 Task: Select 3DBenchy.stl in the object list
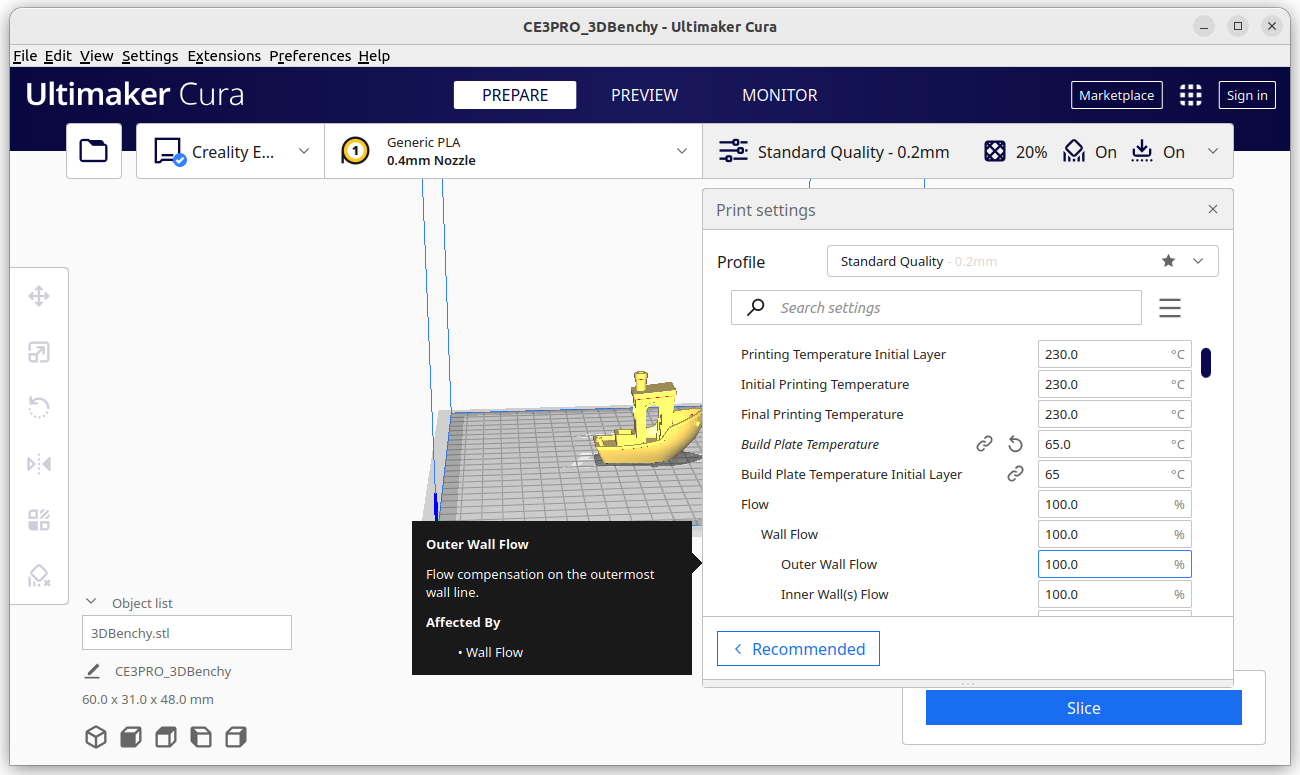tap(187, 633)
